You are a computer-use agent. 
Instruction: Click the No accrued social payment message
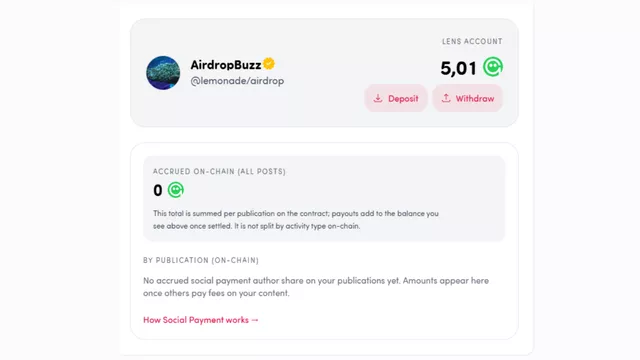(x=316, y=287)
